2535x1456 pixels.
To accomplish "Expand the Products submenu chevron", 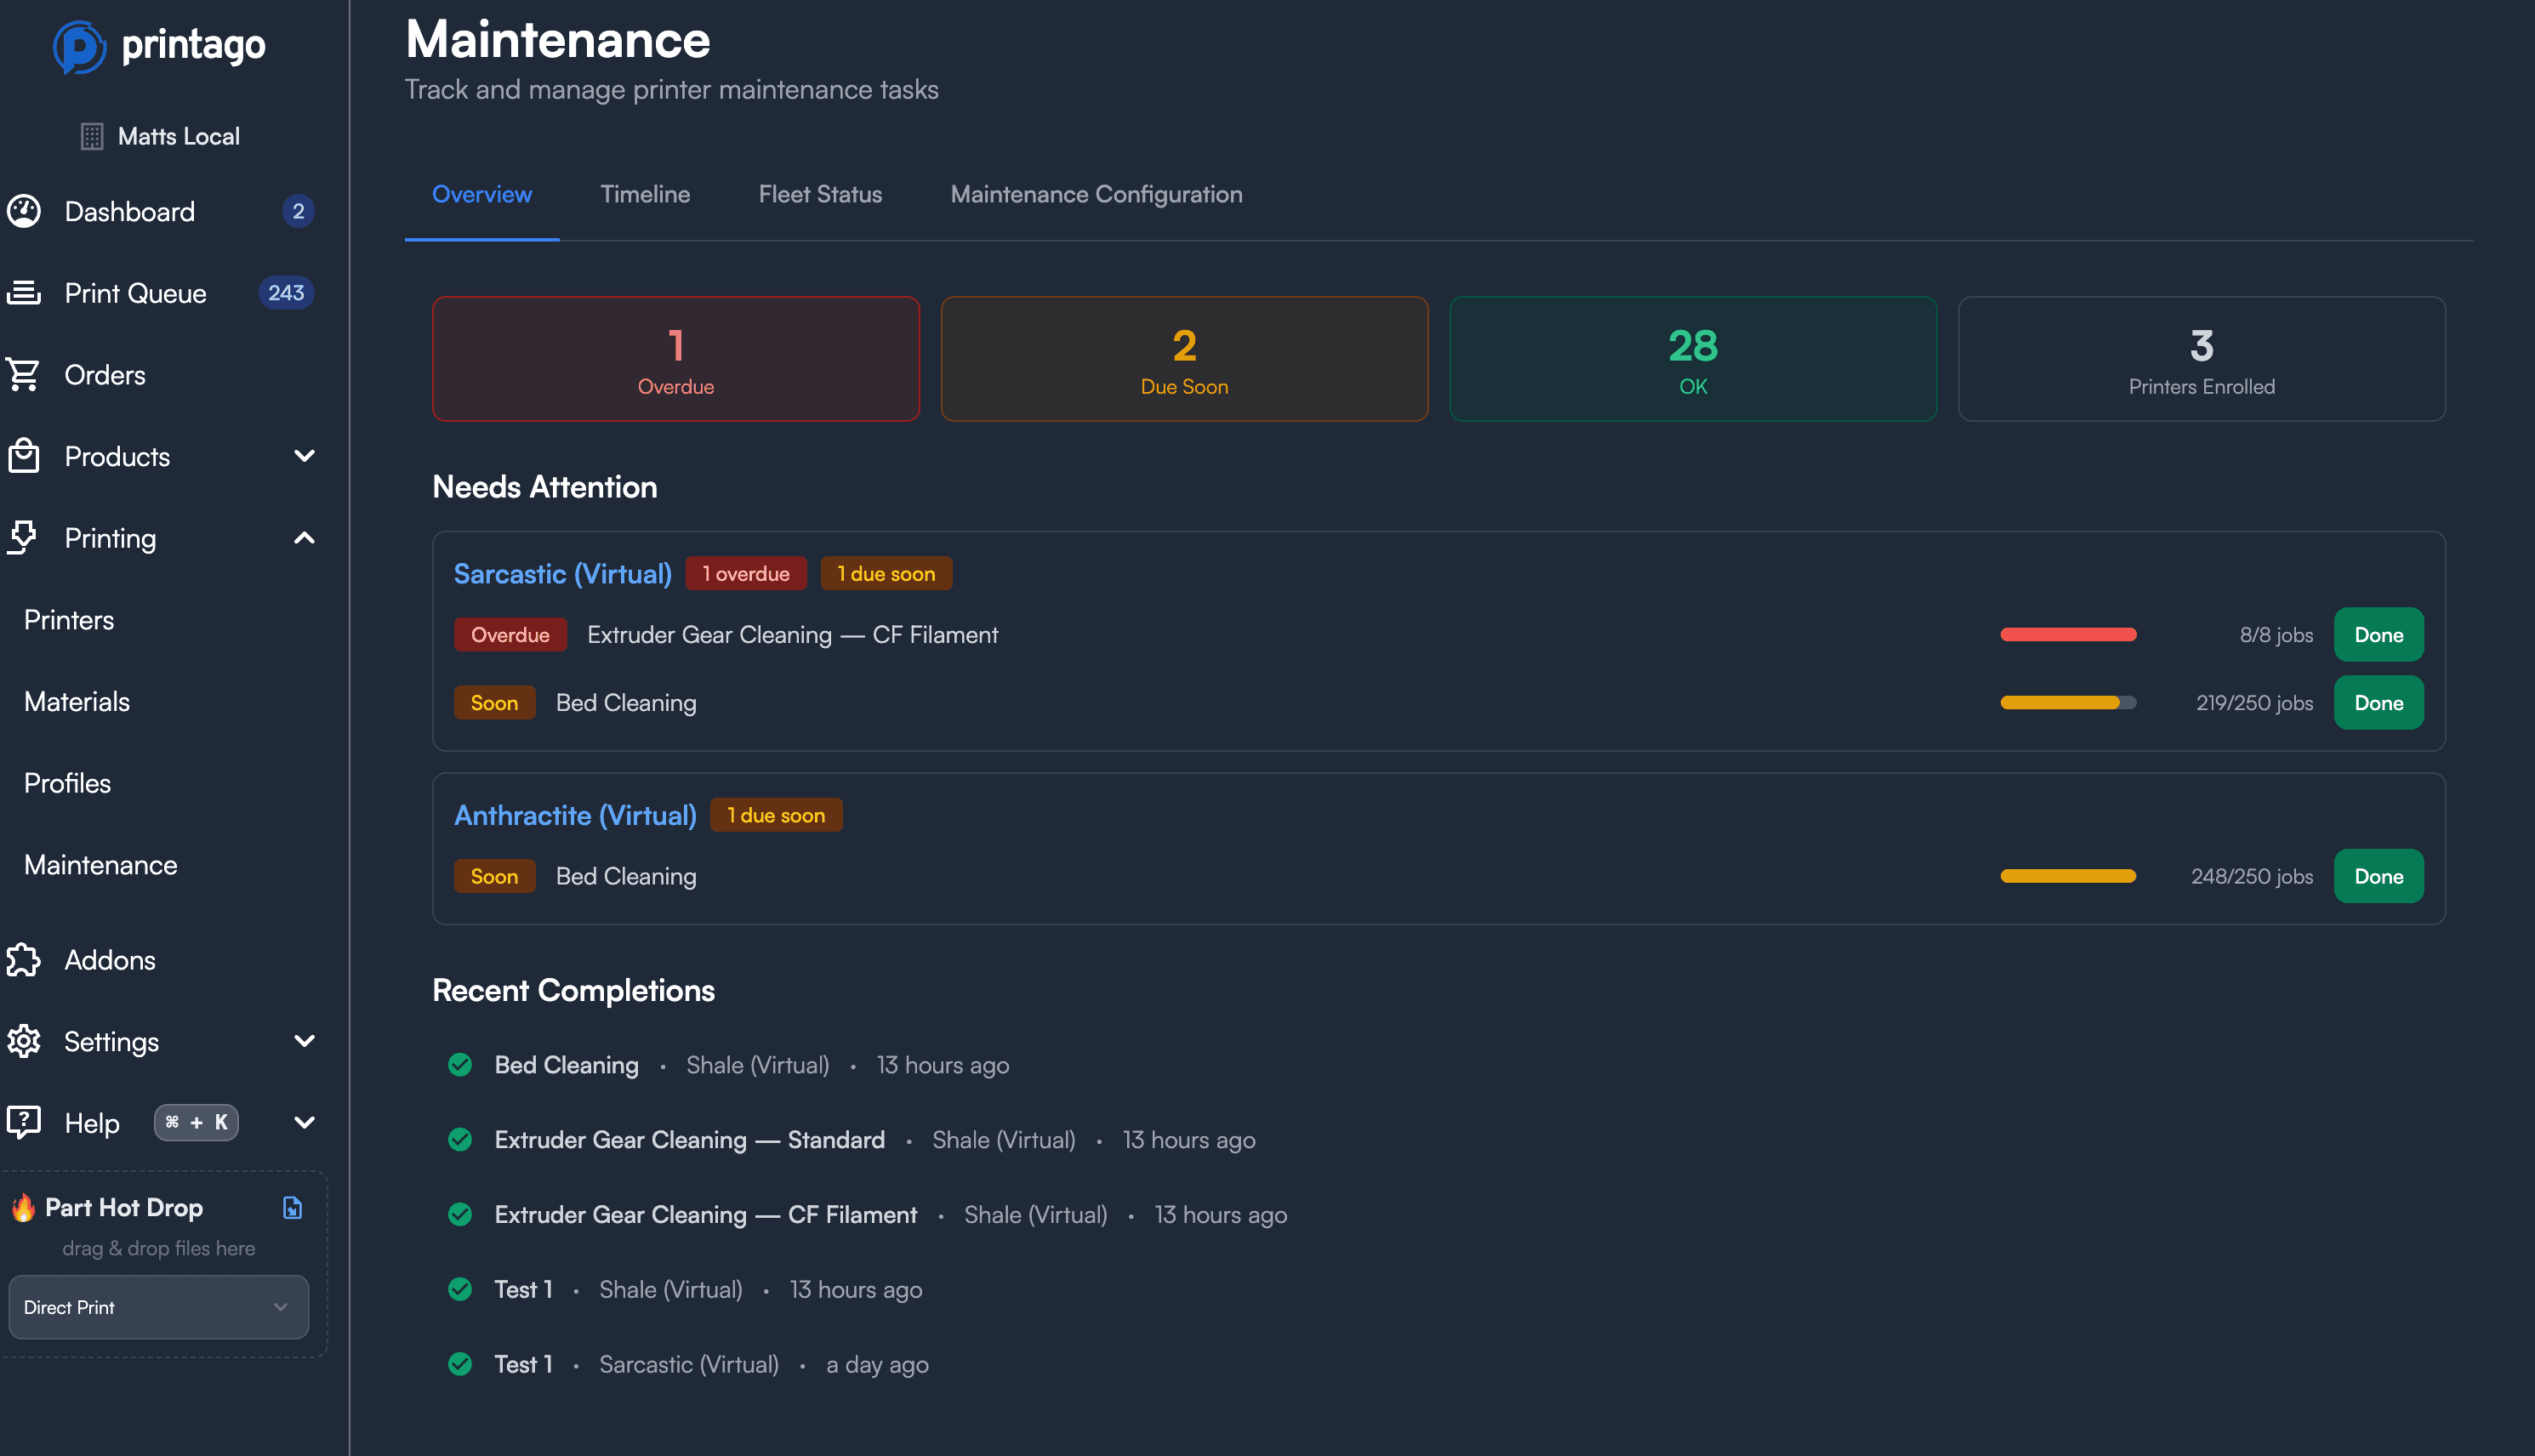I will click(x=305, y=456).
